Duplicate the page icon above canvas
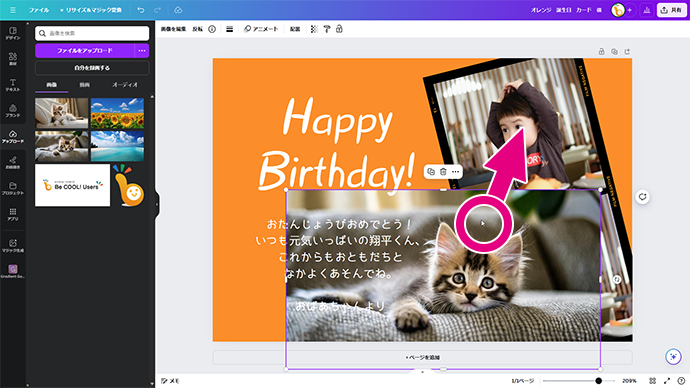This screenshot has width=690, height=388. coord(614,51)
